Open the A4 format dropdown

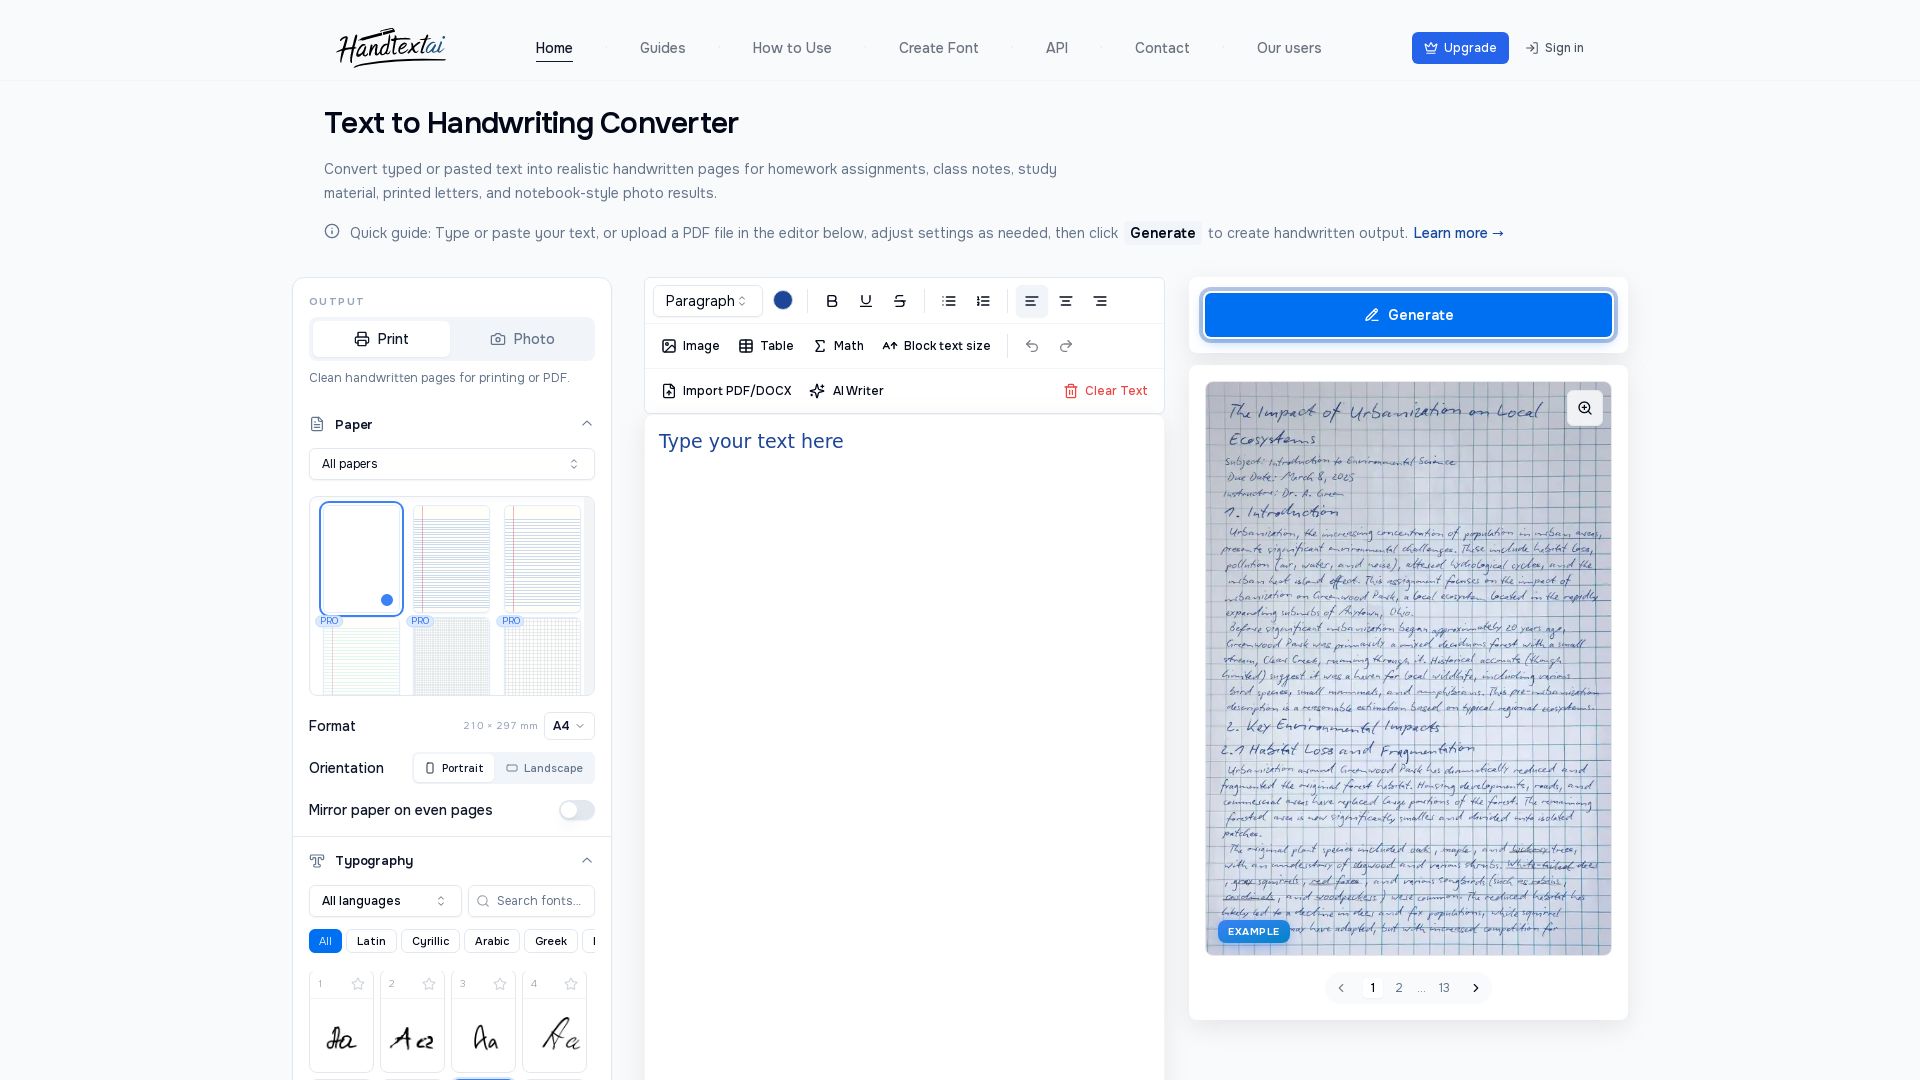569,726
